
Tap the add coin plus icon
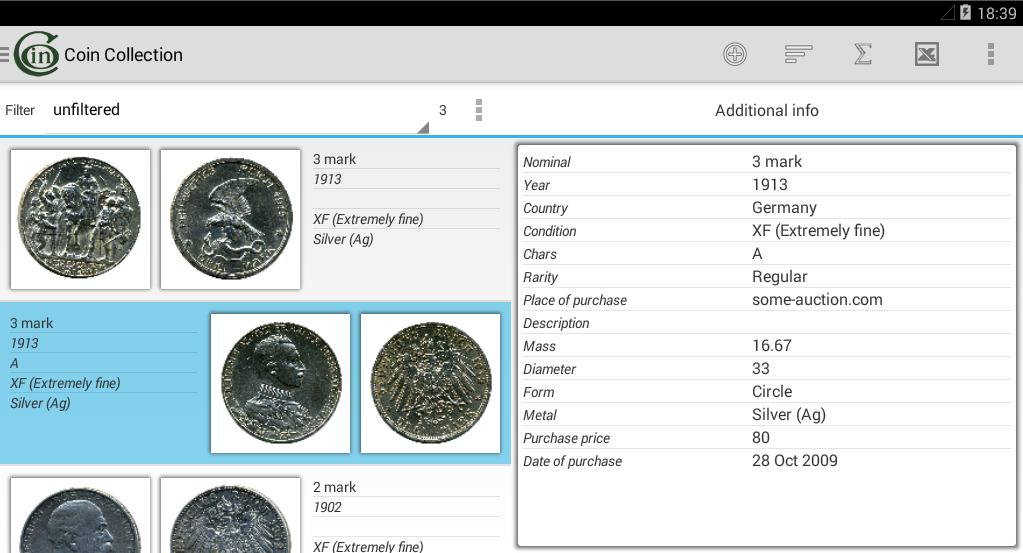point(735,55)
